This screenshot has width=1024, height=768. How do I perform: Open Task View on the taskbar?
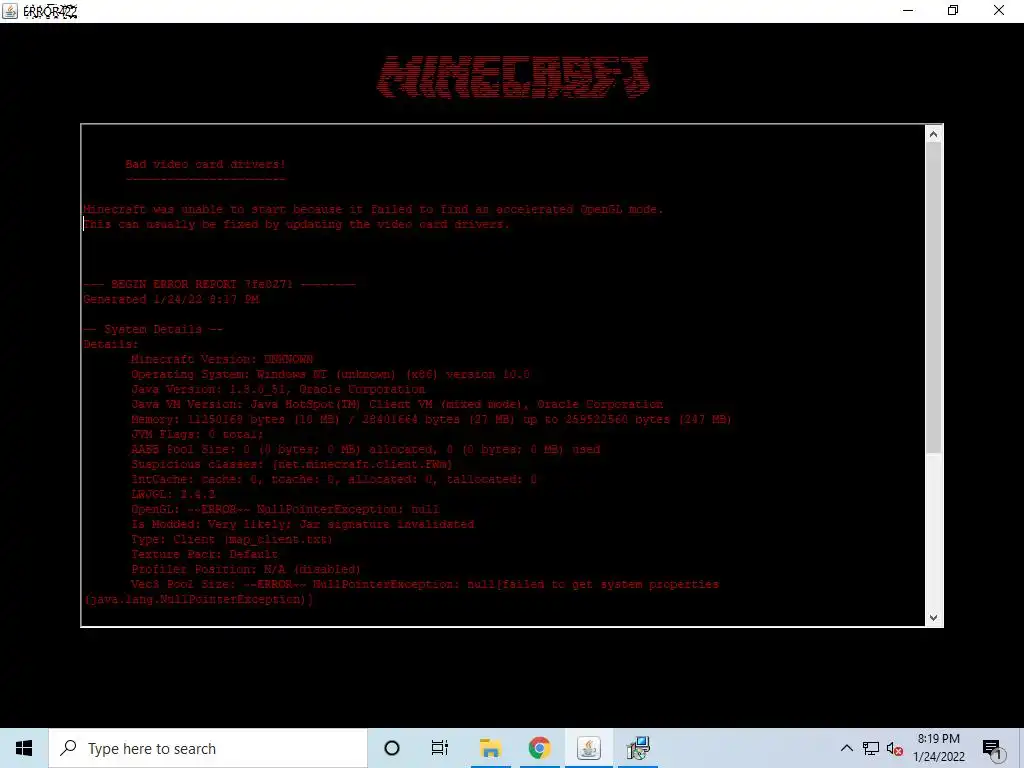pos(440,748)
